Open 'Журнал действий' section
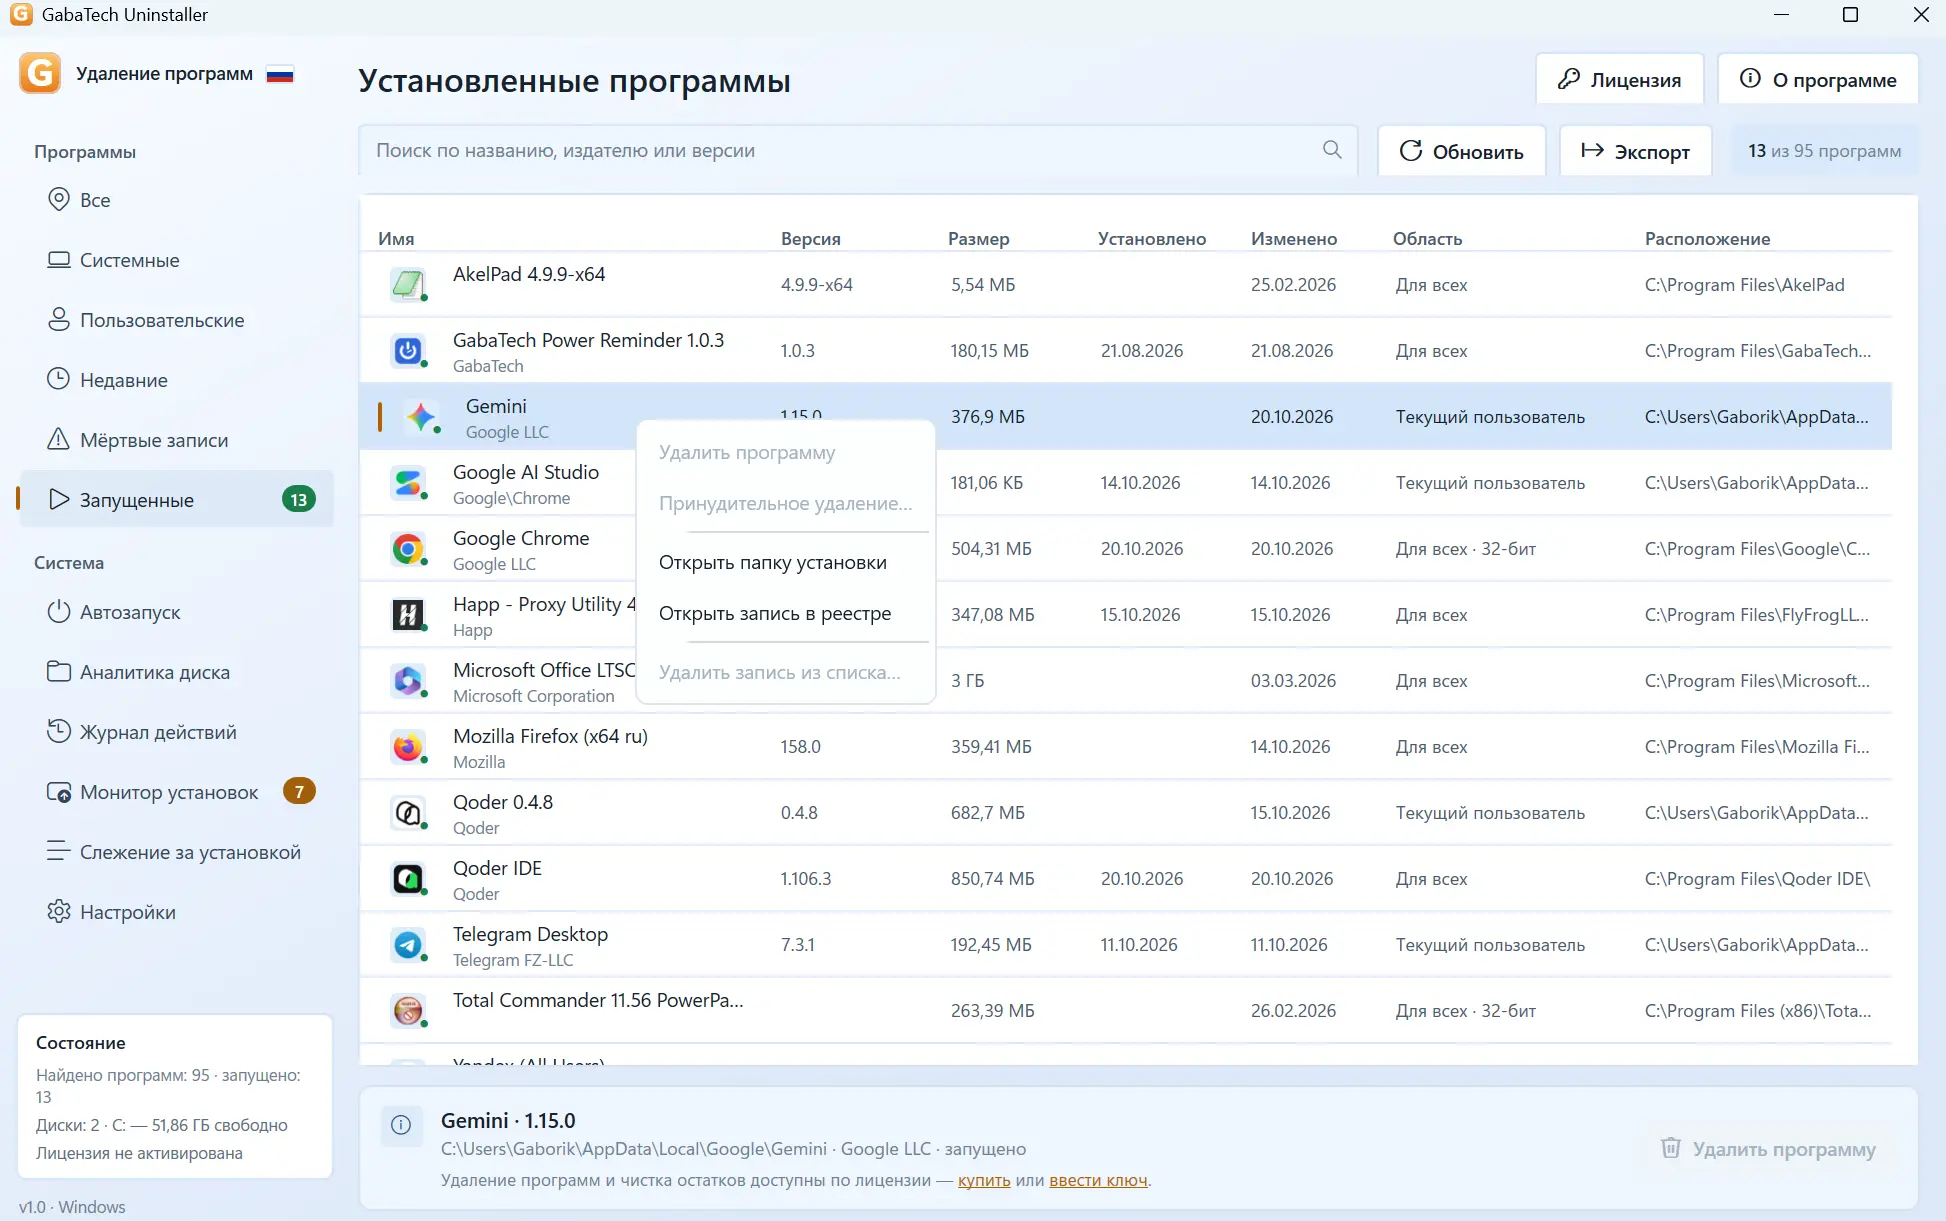The width and height of the screenshot is (1946, 1221). coord(177,732)
